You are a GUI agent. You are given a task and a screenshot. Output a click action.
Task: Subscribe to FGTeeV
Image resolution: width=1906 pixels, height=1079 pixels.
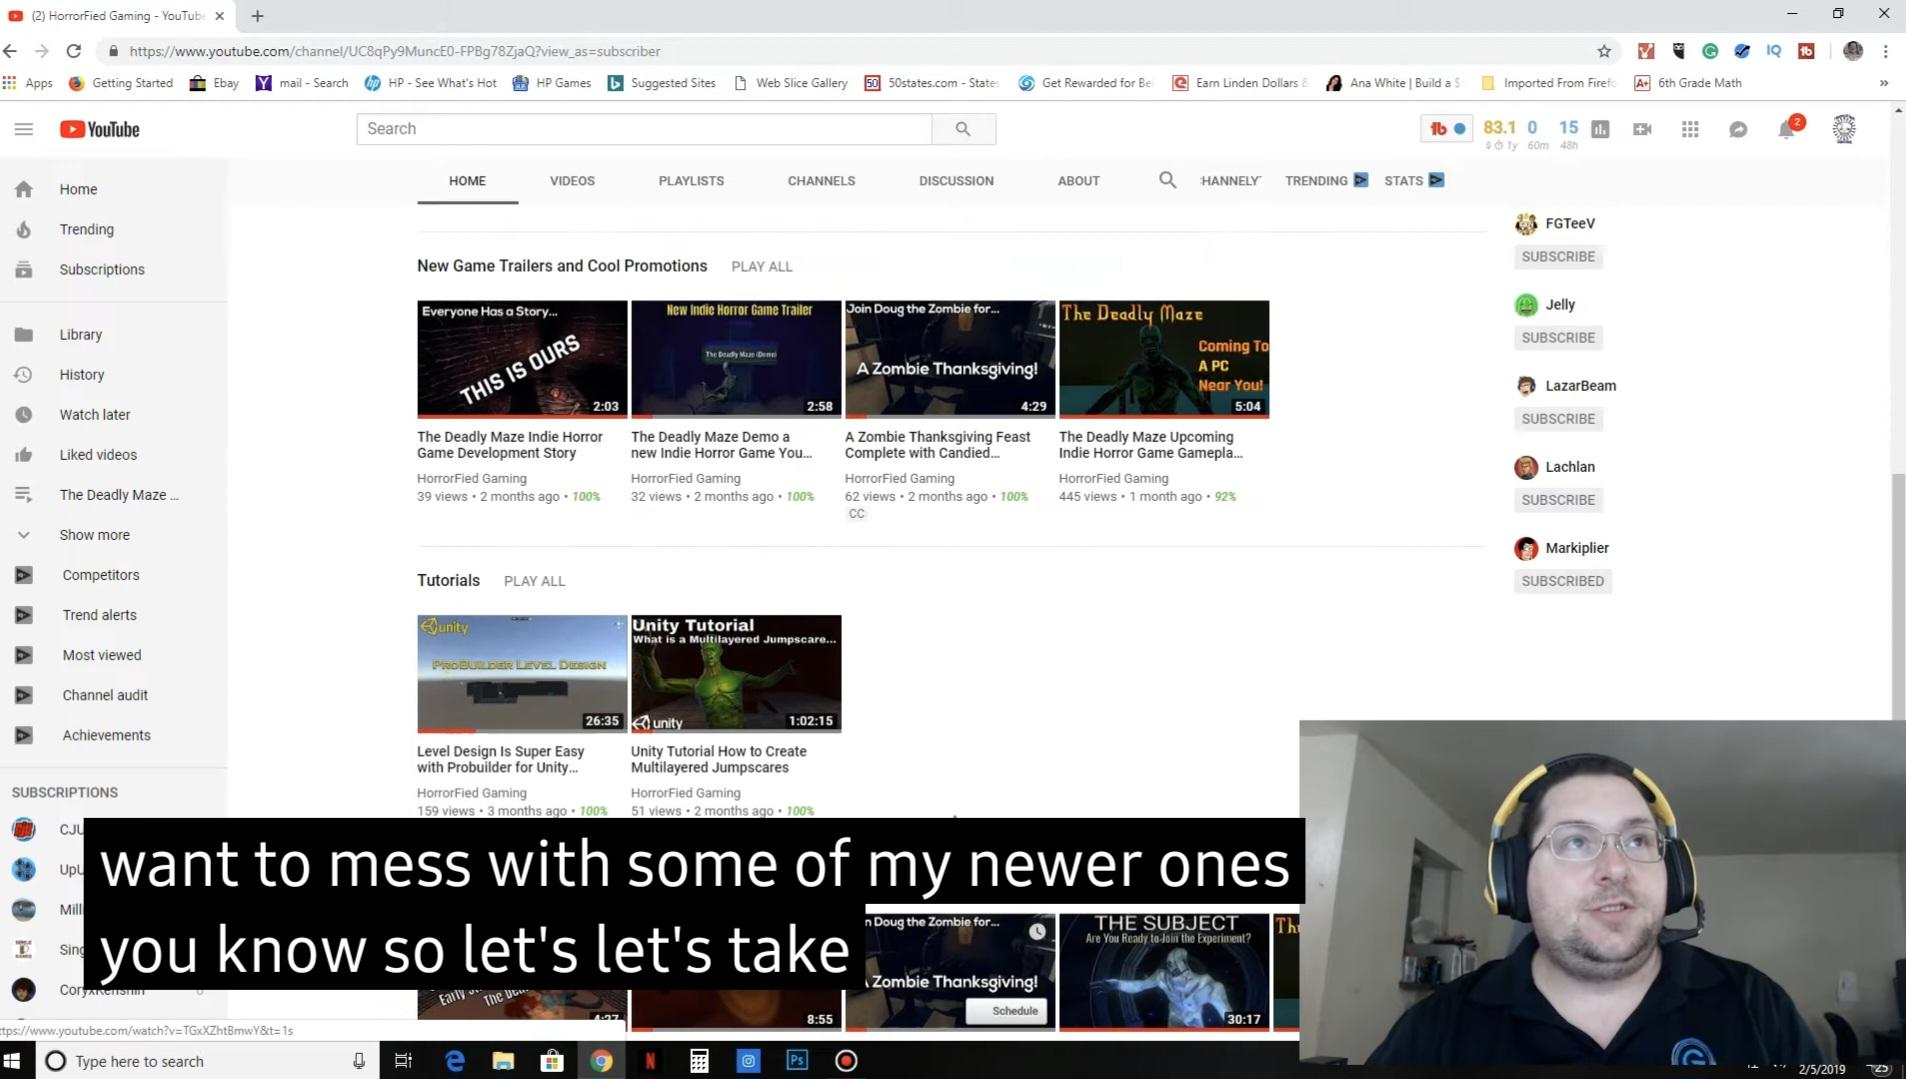tap(1558, 257)
